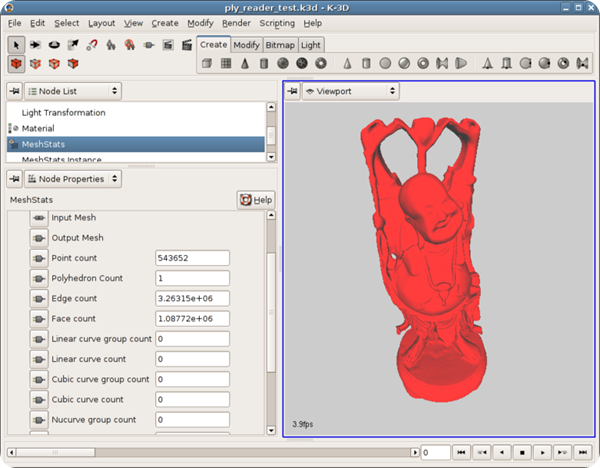This screenshot has width=600, height=468.
Task: Create a quadric cone
Action: tap(347, 63)
